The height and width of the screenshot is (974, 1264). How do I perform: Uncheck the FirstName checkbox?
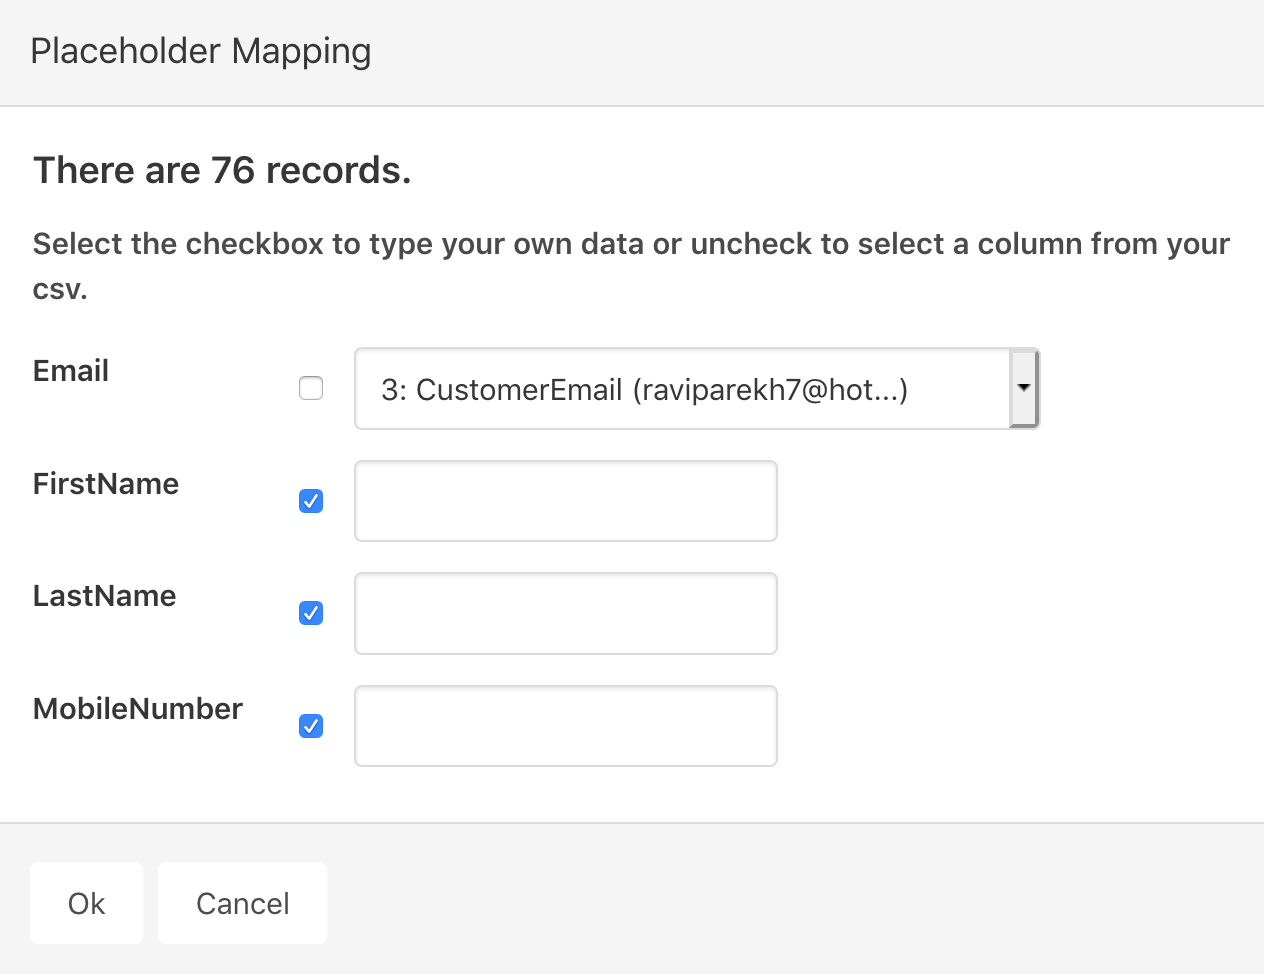311,501
